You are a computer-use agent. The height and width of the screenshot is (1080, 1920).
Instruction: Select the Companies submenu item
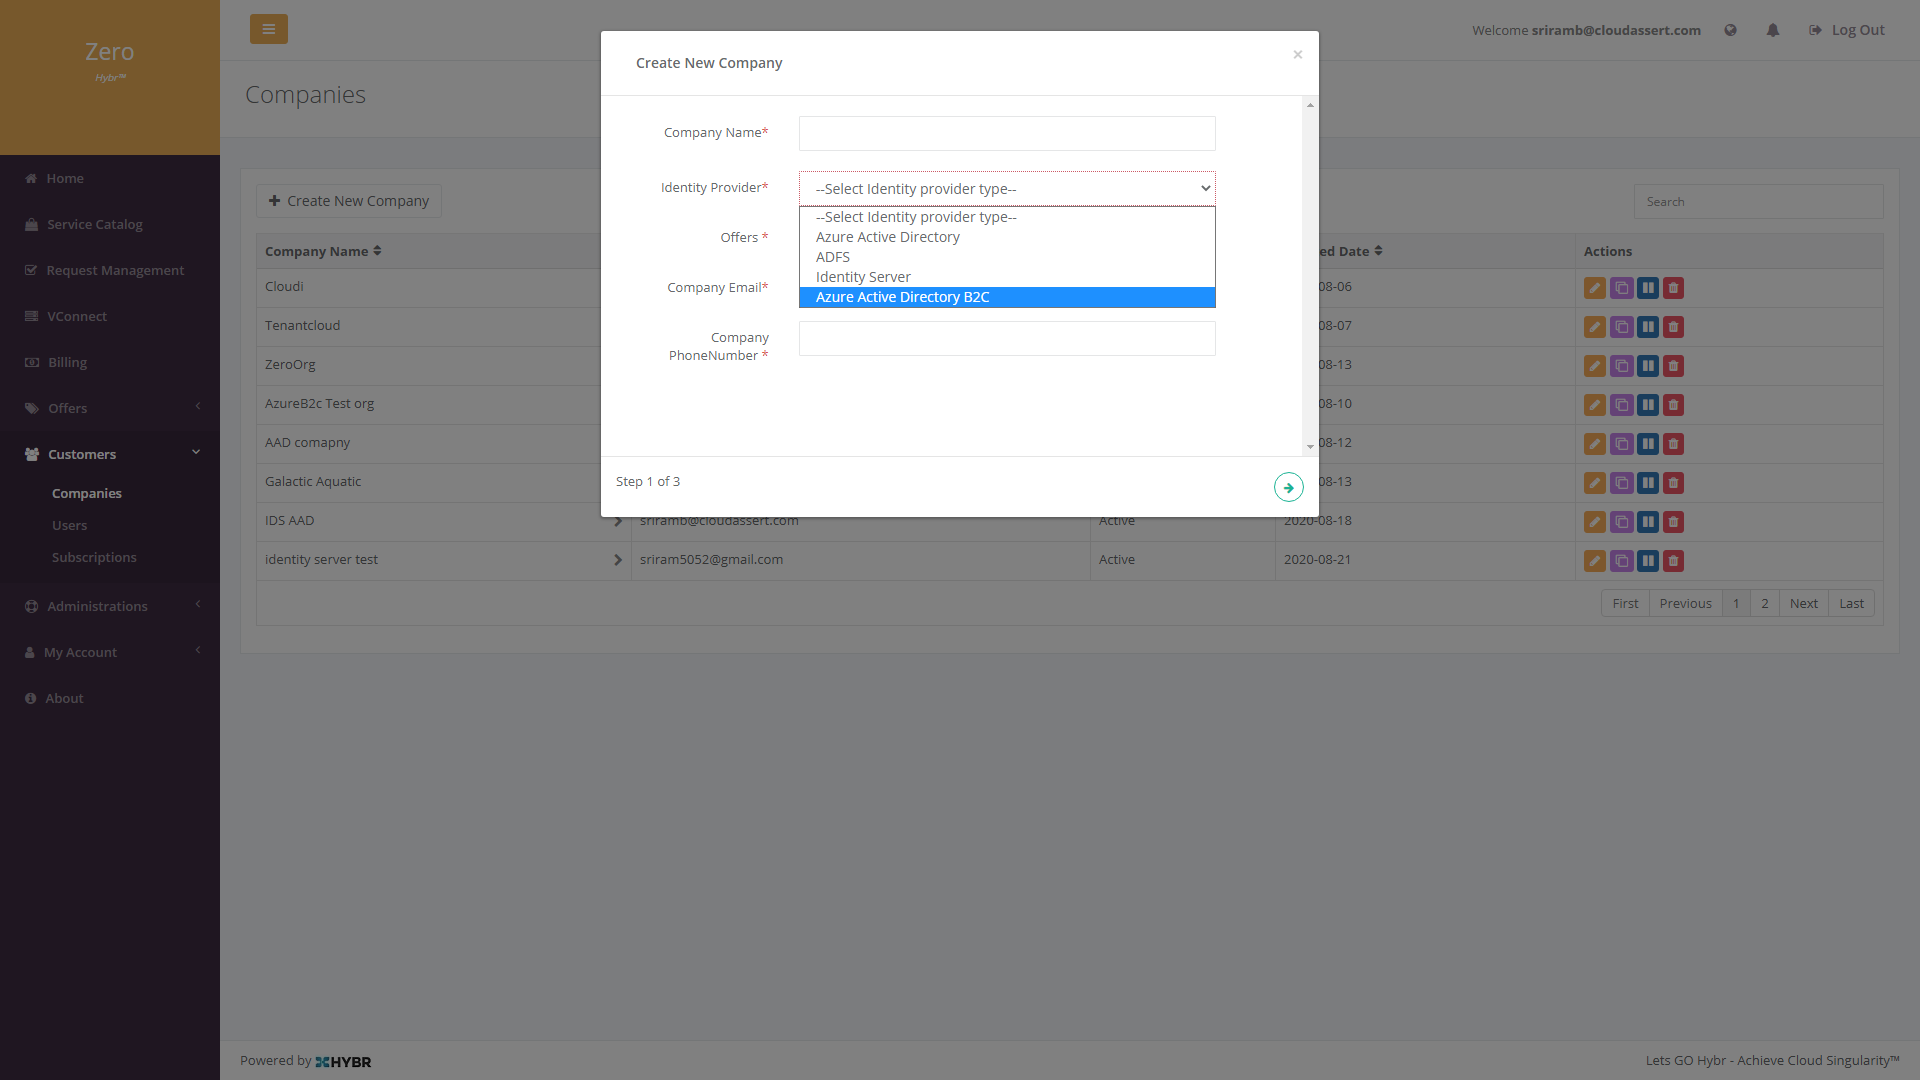(87, 493)
